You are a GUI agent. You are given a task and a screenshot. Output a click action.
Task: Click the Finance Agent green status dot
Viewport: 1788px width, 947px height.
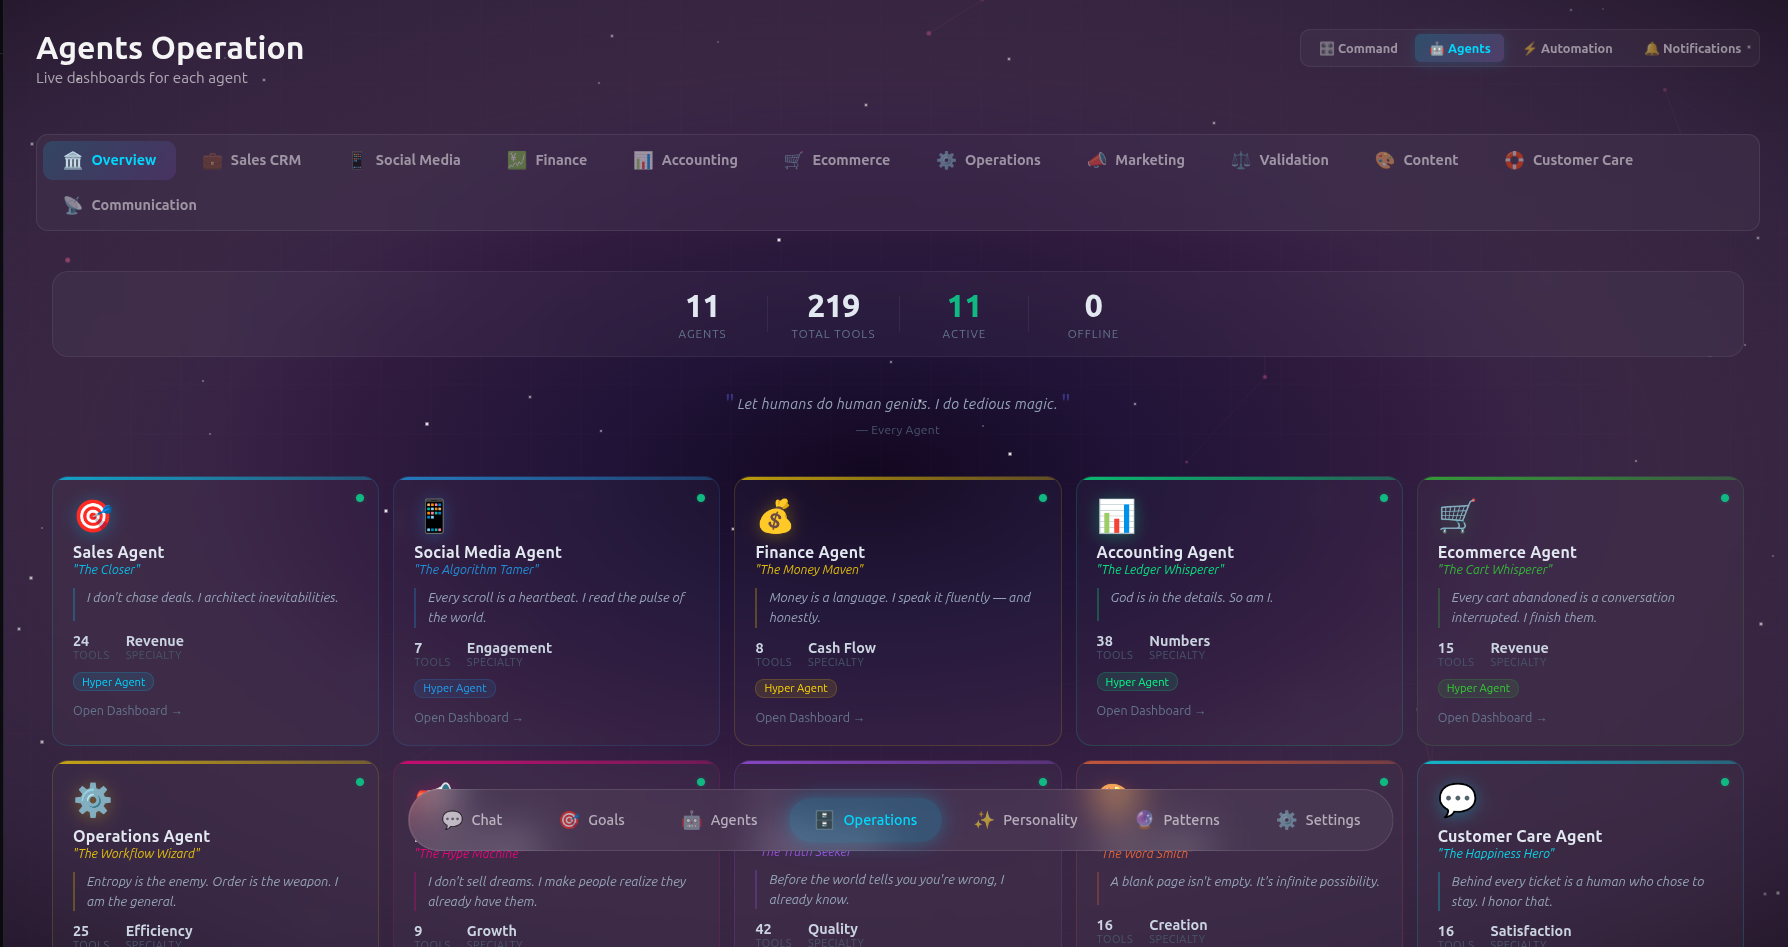click(x=1043, y=498)
